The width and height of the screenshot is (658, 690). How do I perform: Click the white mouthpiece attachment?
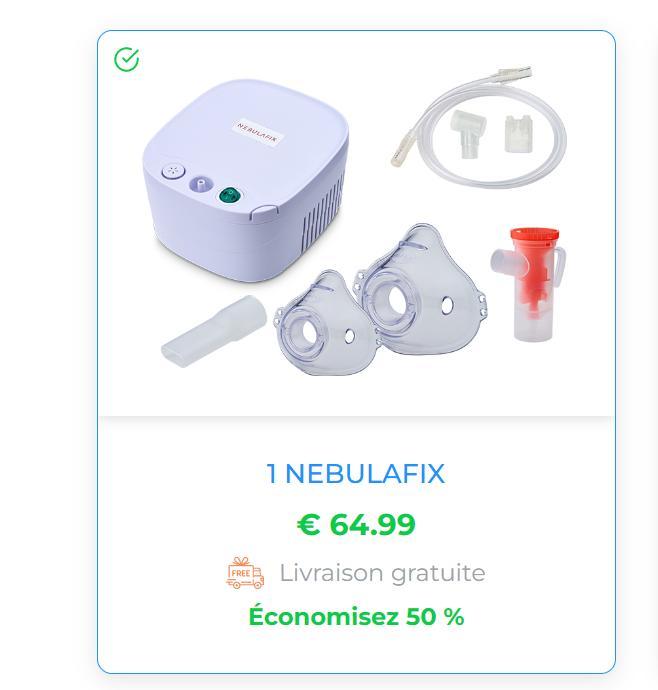point(214,330)
